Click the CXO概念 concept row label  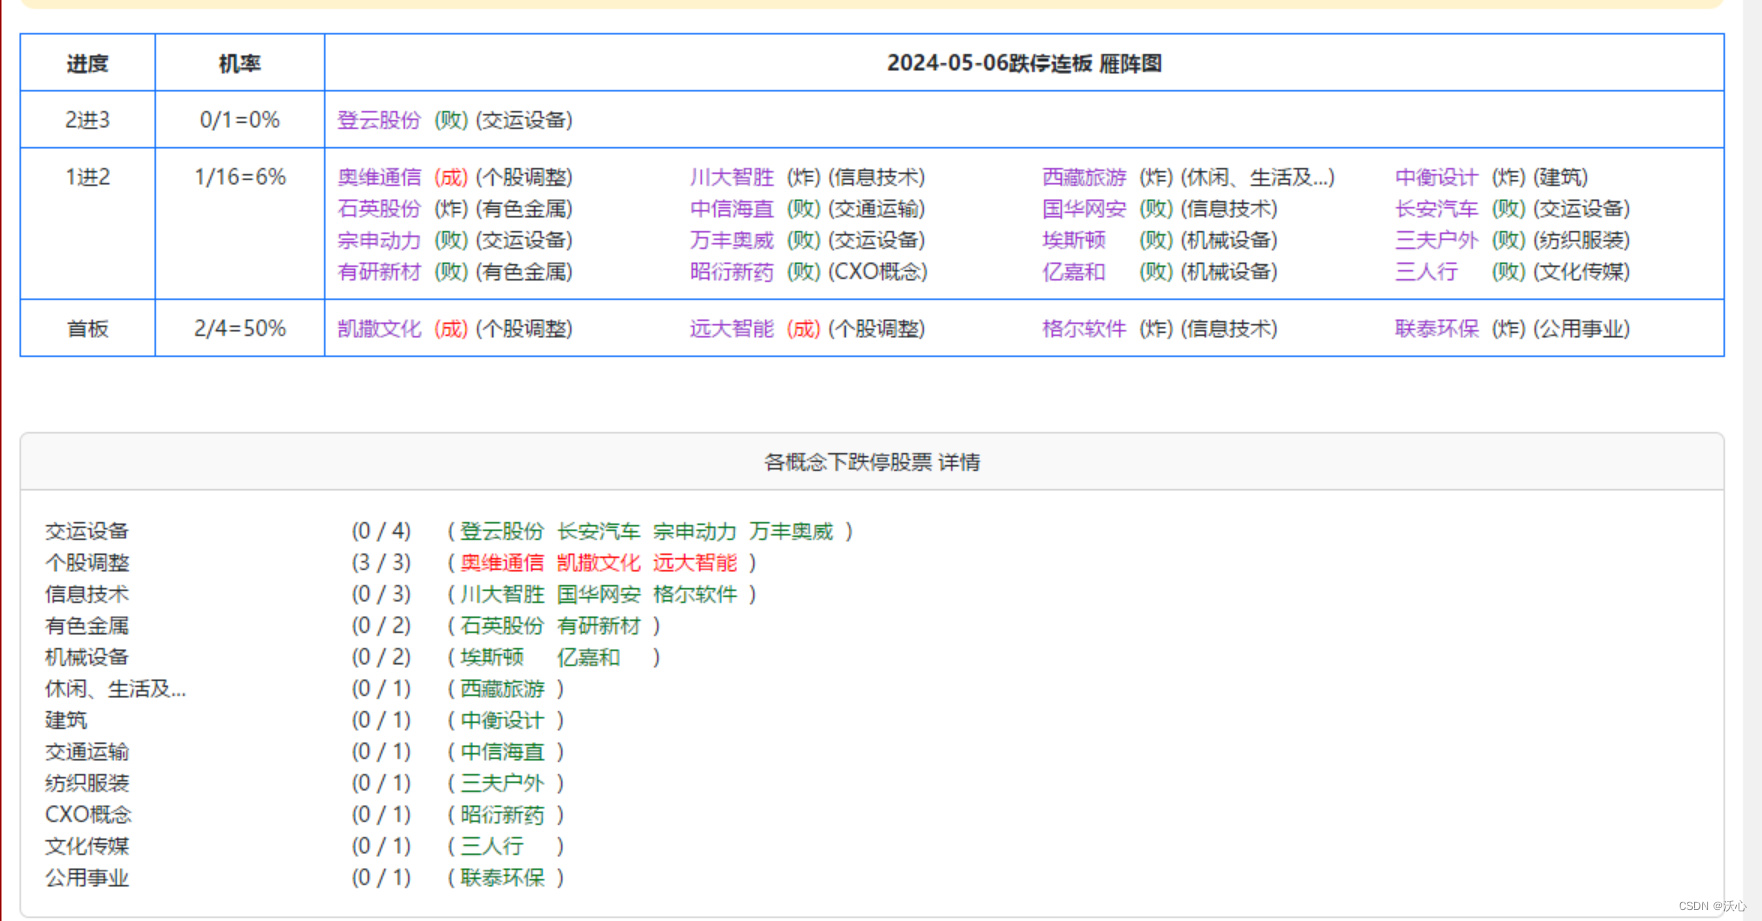[88, 815]
